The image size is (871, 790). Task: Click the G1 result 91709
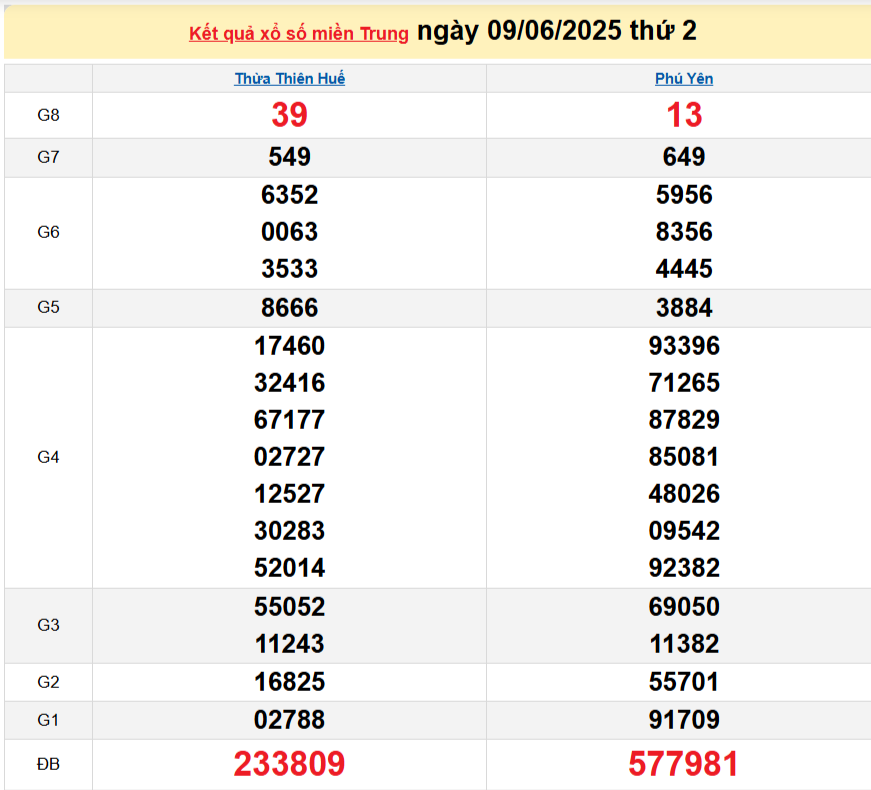pyautogui.click(x=684, y=720)
